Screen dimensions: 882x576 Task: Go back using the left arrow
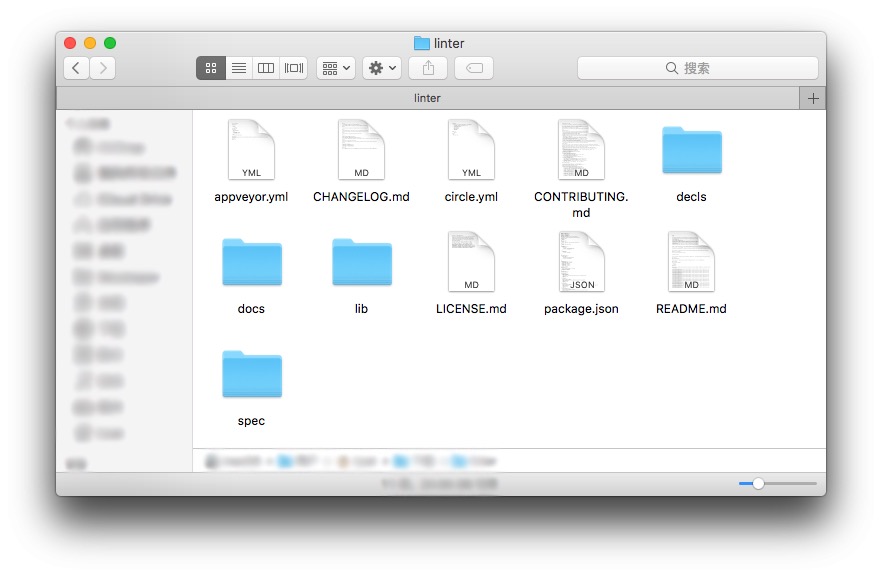coord(77,68)
